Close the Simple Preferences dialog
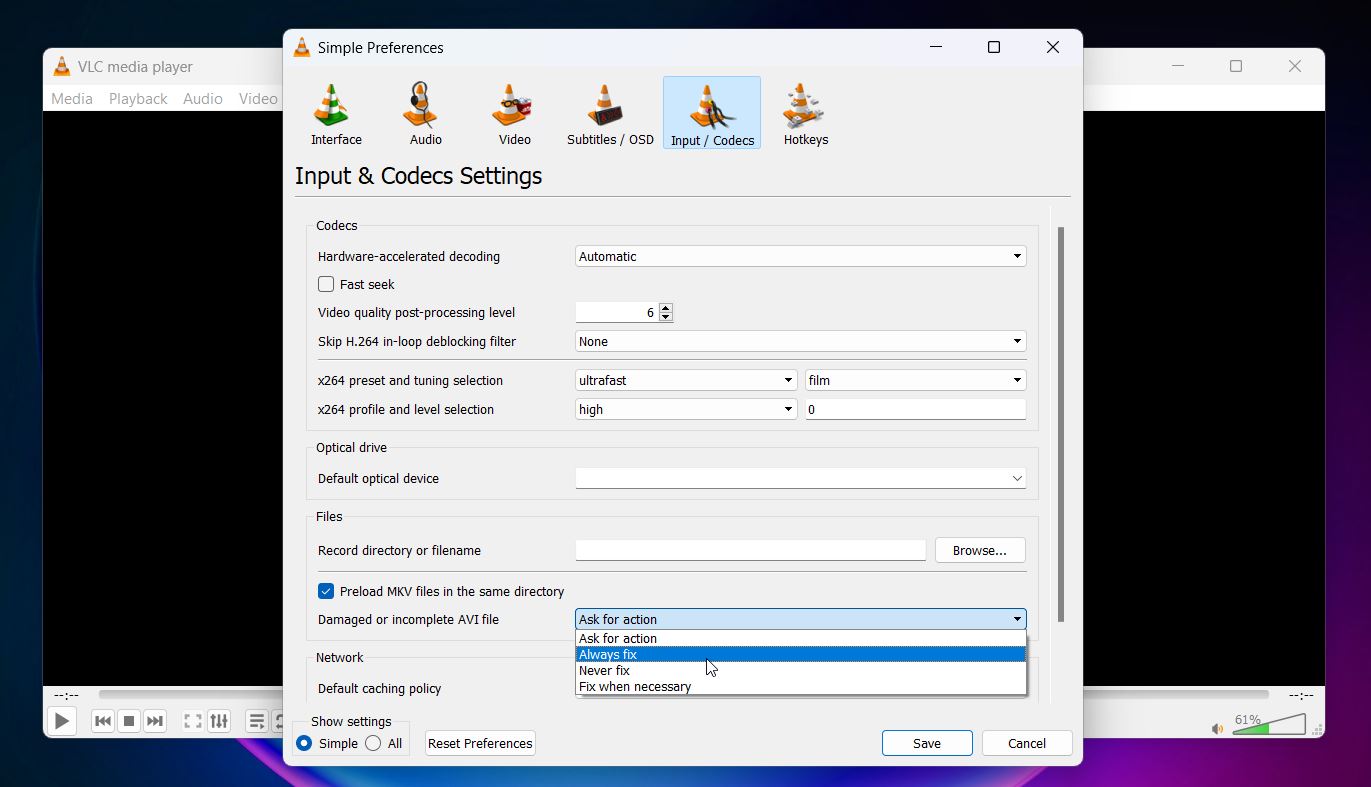This screenshot has height=787, width=1371. (1053, 47)
